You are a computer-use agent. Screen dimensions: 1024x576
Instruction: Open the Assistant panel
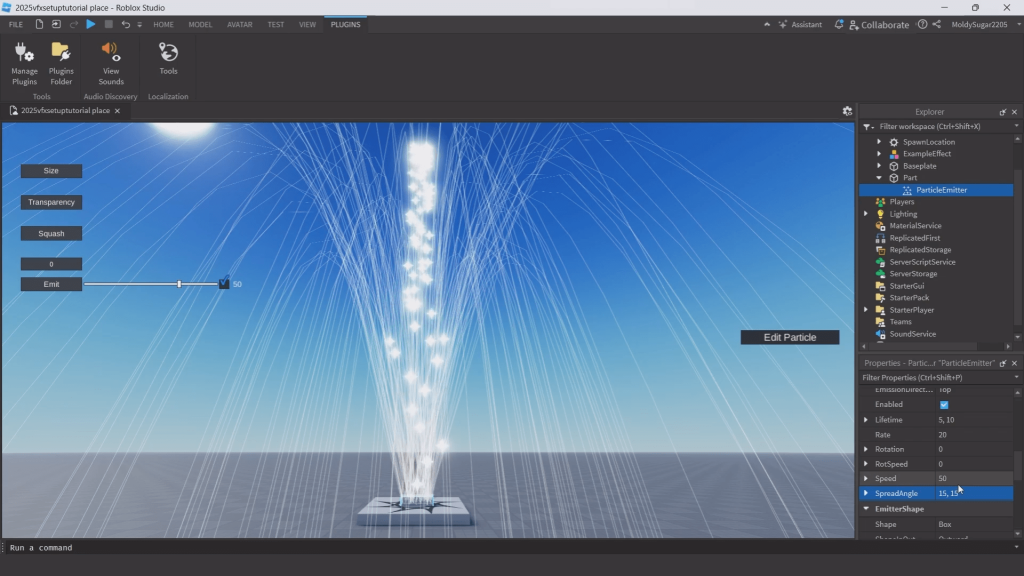point(800,24)
